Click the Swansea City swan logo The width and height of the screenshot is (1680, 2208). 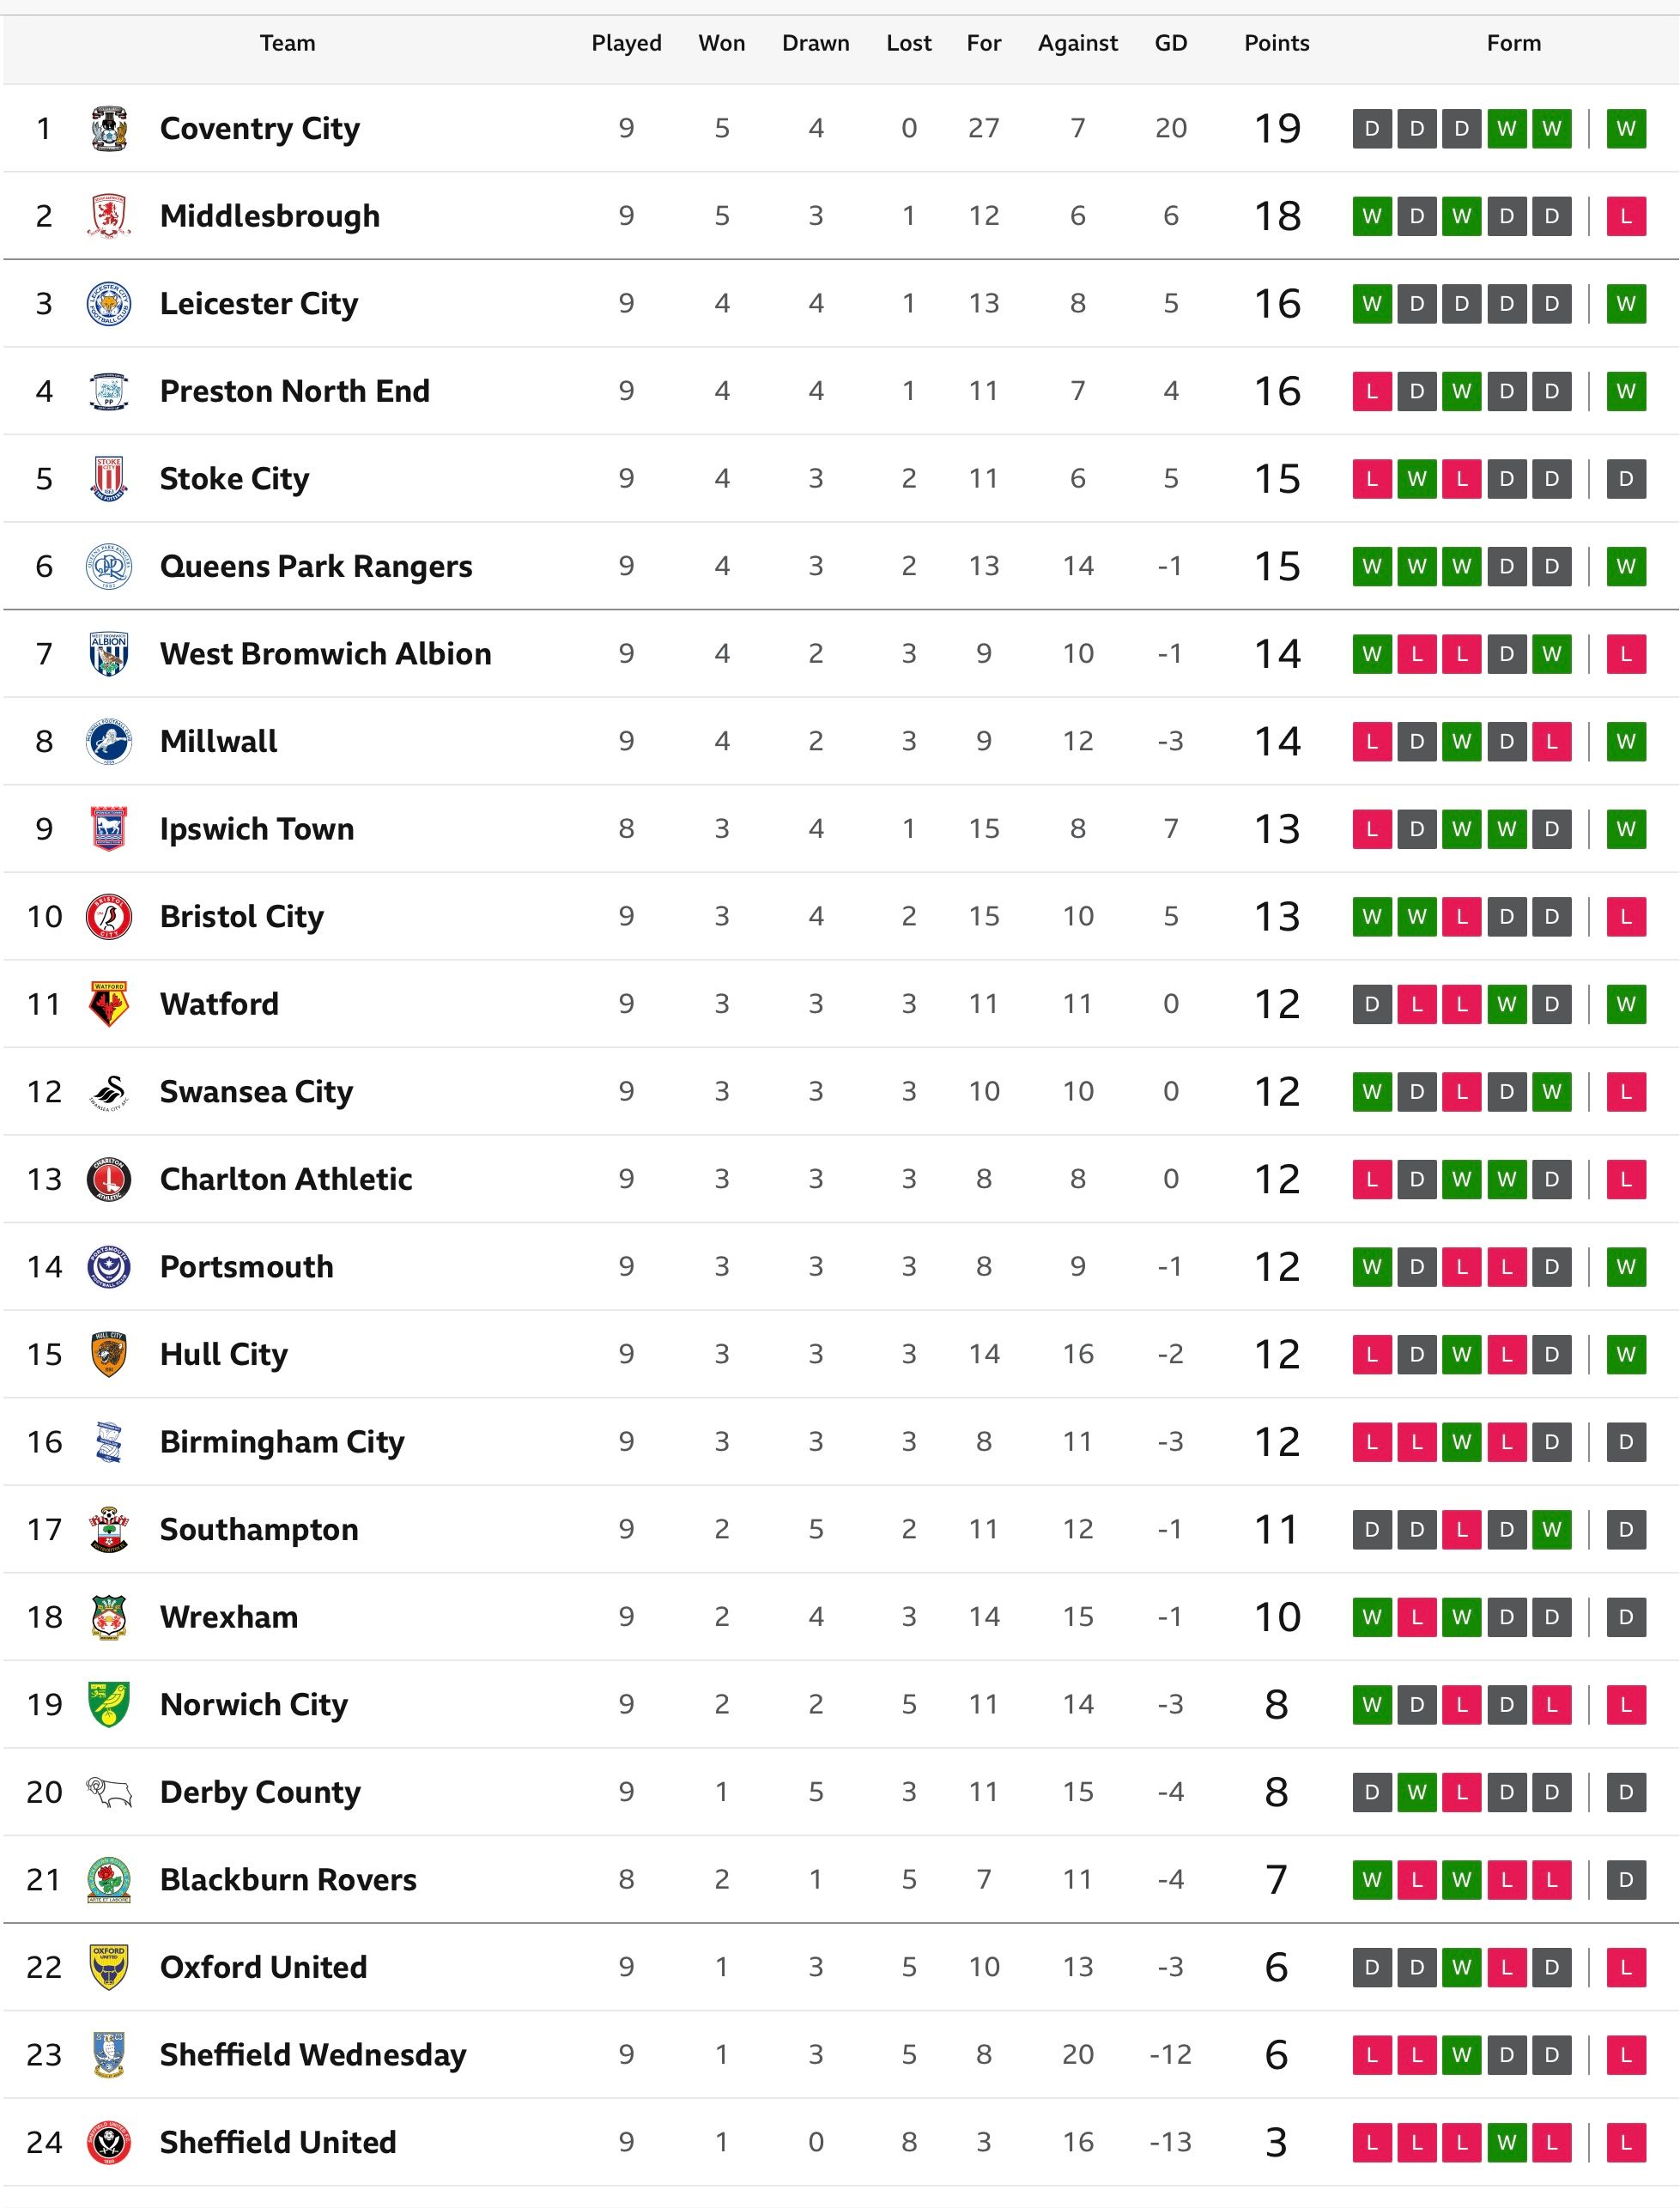click(x=109, y=1092)
